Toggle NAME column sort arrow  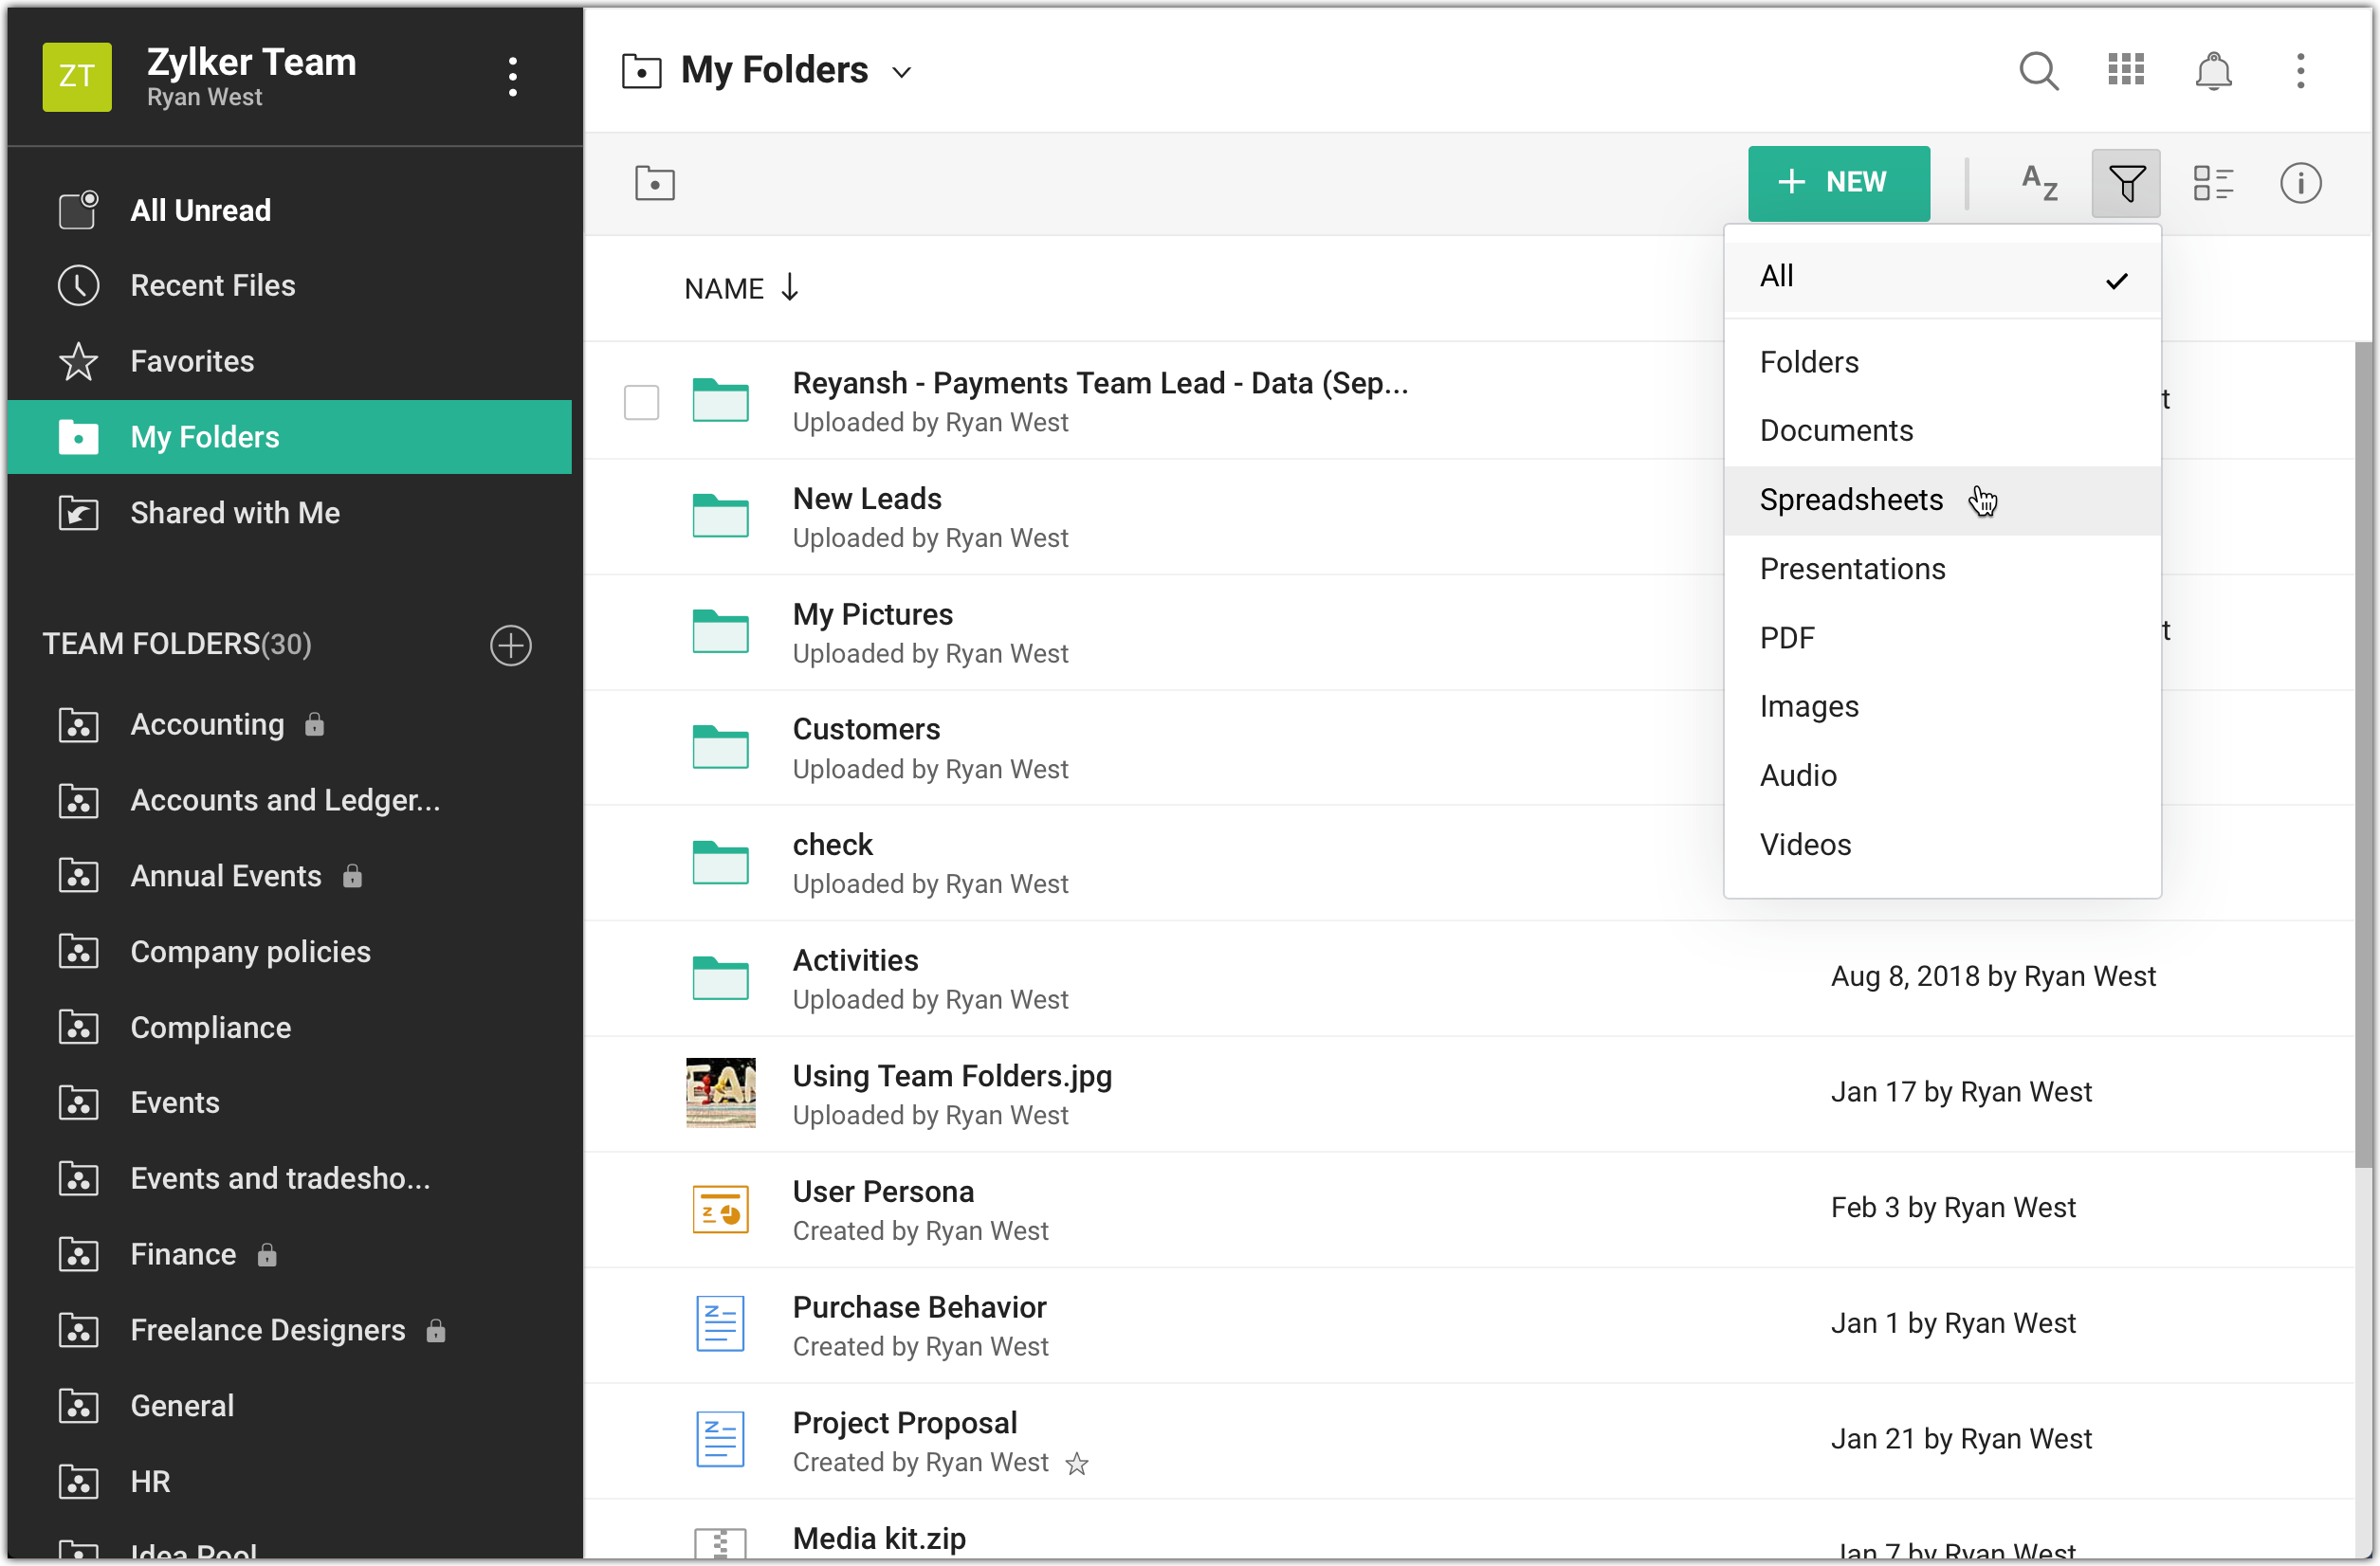(x=789, y=288)
